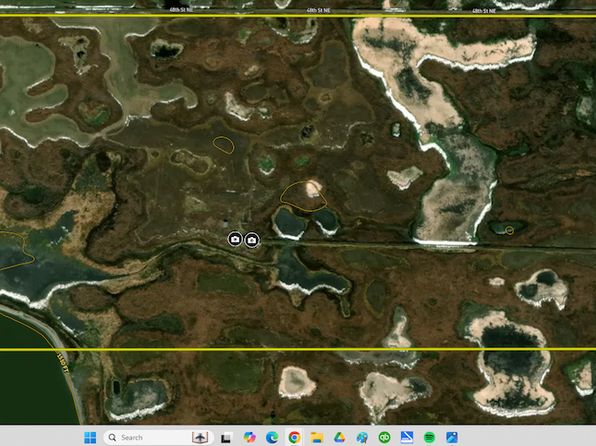Viewport: 596px width, 446px height.
Task: Select the small yellow circle marker in the pond
Action: pos(509,230)
